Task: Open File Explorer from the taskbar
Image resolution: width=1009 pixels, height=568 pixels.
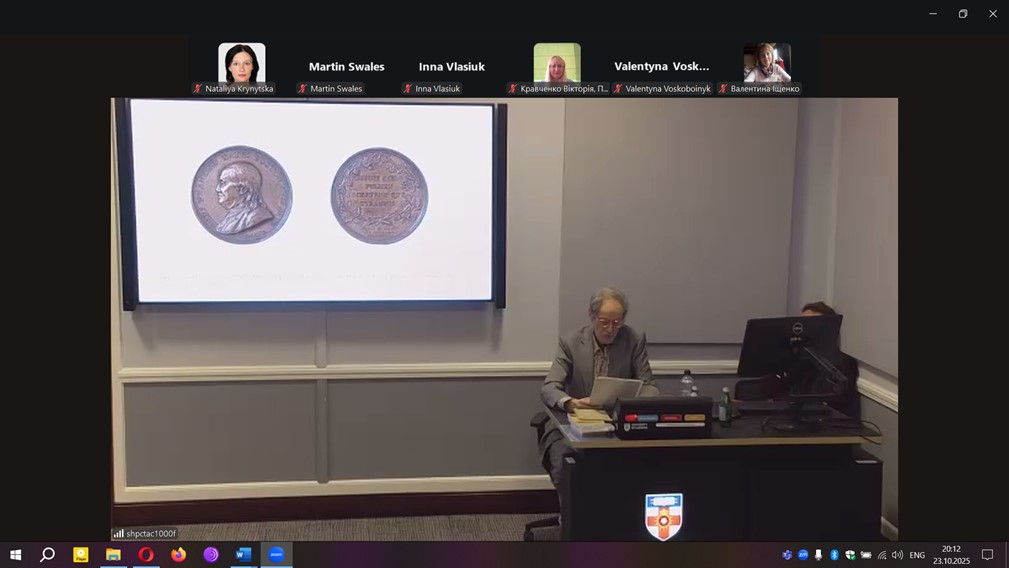Action: 113,554
